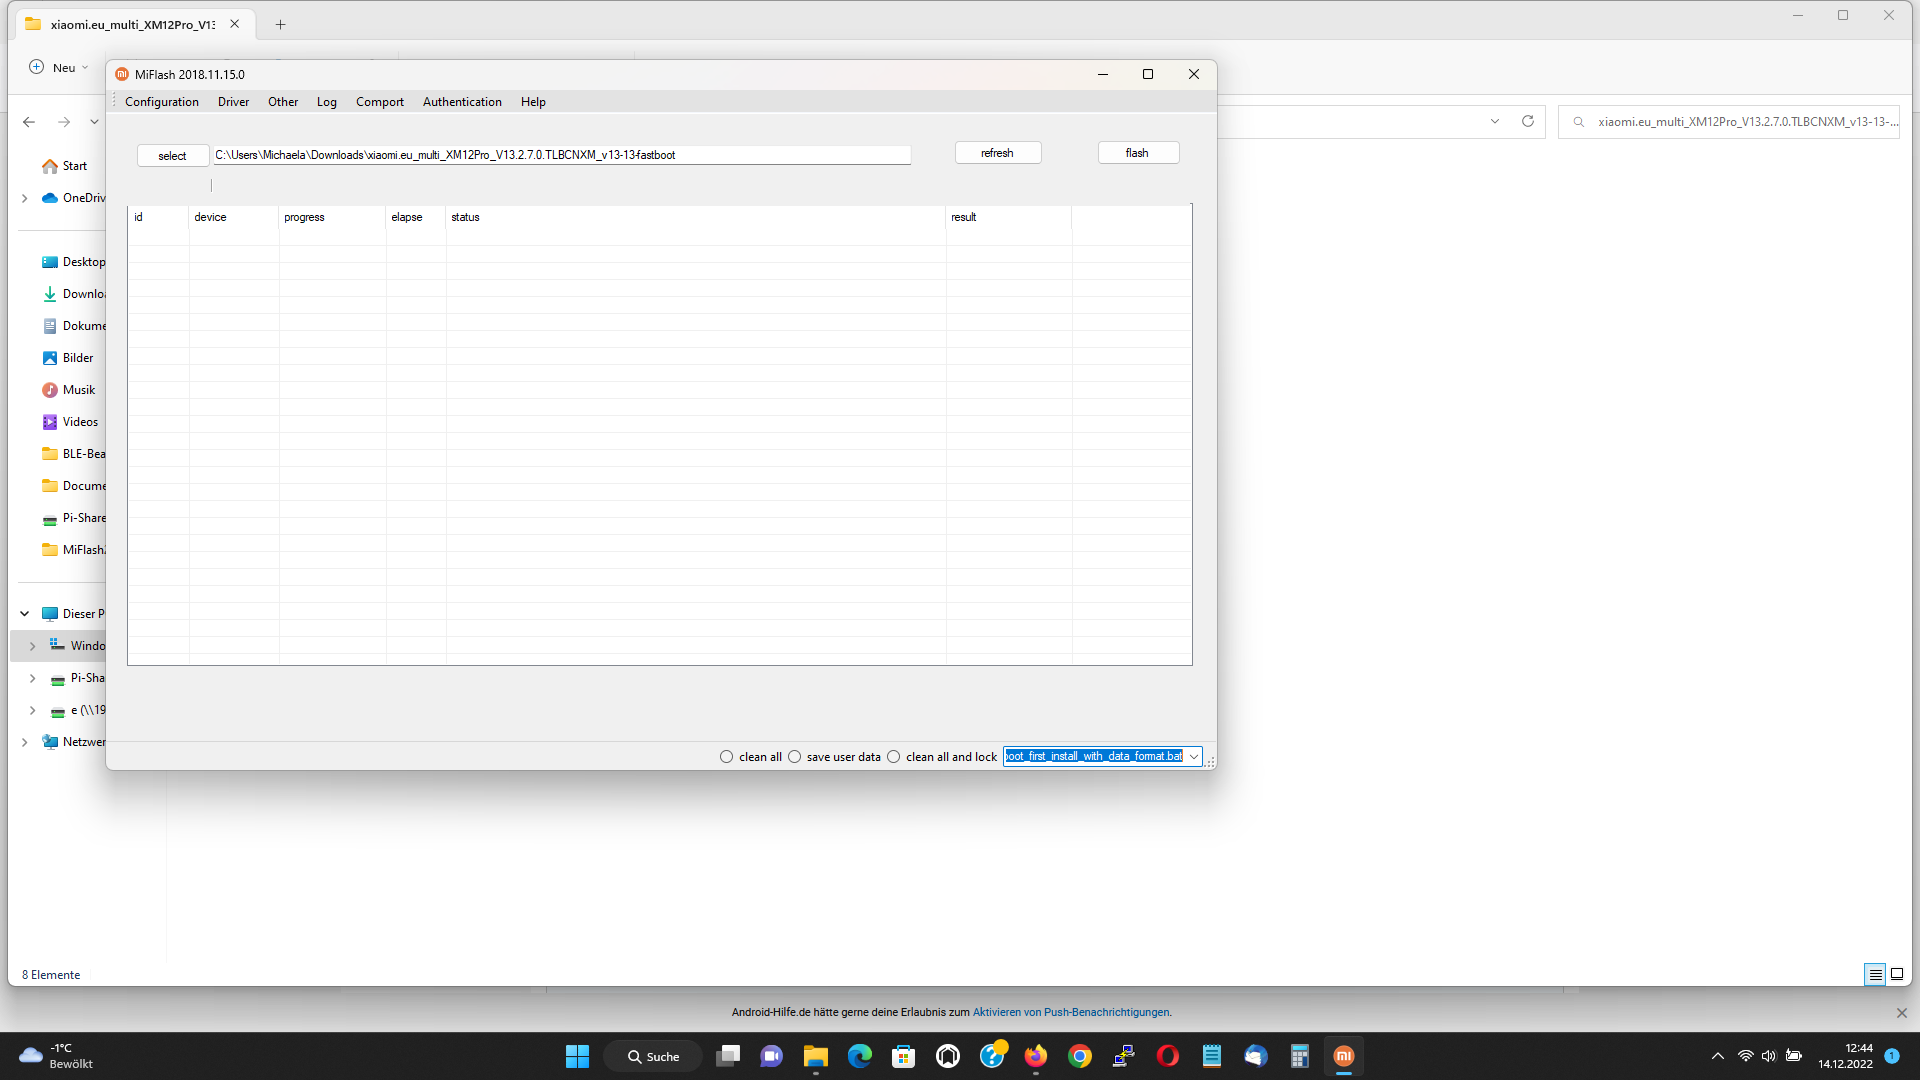Collapse the Dieser PC tree node
The height and width of the screenshot is (1080, 1920).
[x=25, y=614]
